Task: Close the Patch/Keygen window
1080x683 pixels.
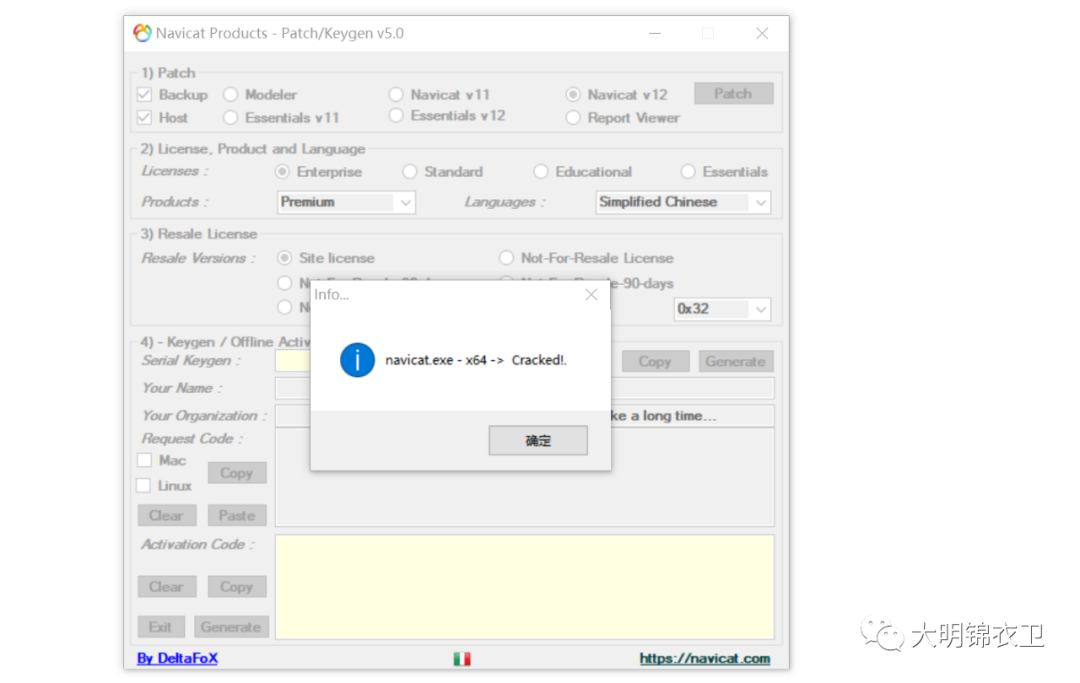Action: point(762,33)
